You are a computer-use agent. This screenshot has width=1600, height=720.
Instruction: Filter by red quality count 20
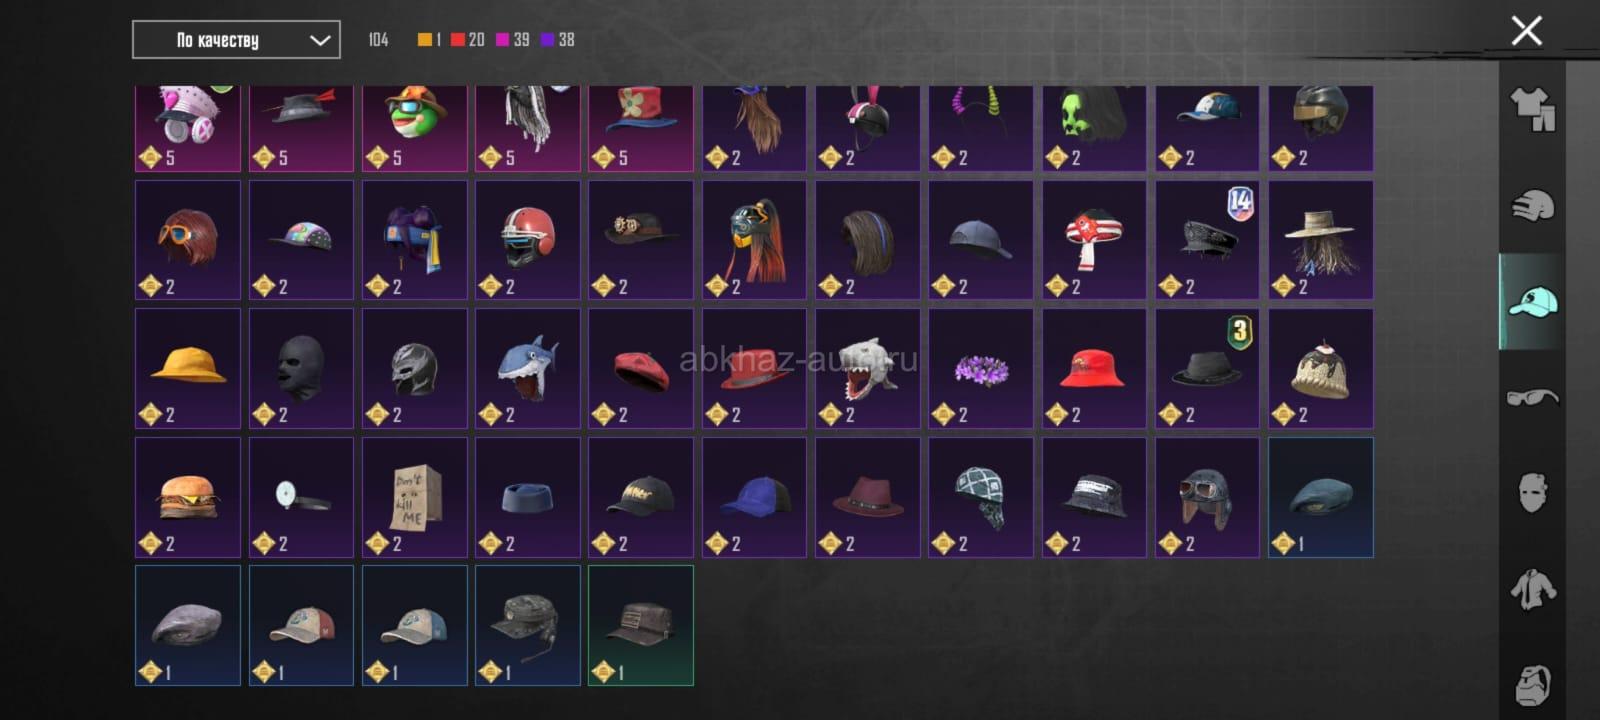pos(467,40)
